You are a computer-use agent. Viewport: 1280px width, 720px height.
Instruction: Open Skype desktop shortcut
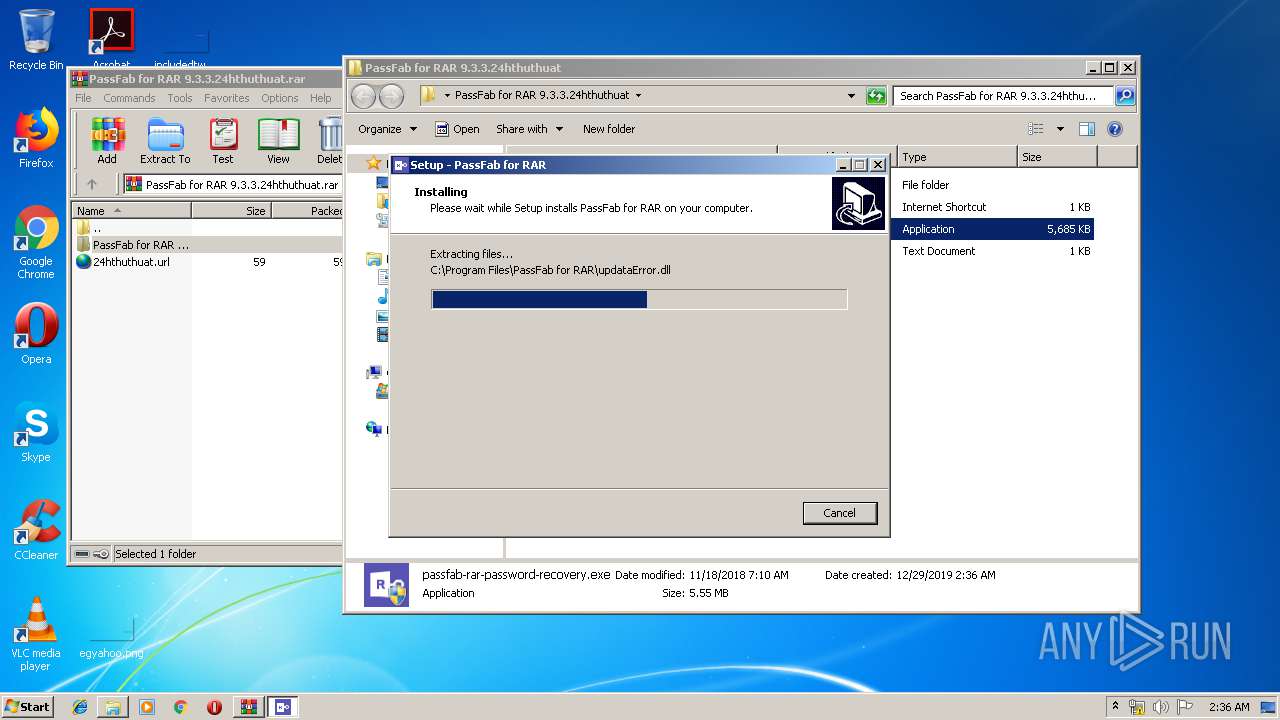point(36,432)
